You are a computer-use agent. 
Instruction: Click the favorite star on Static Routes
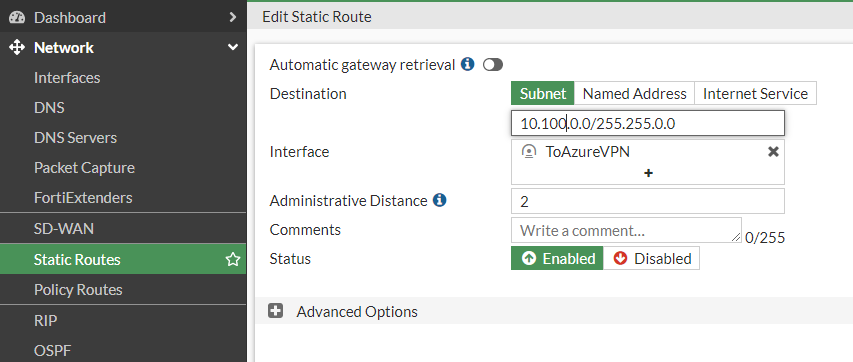point(233,259)
